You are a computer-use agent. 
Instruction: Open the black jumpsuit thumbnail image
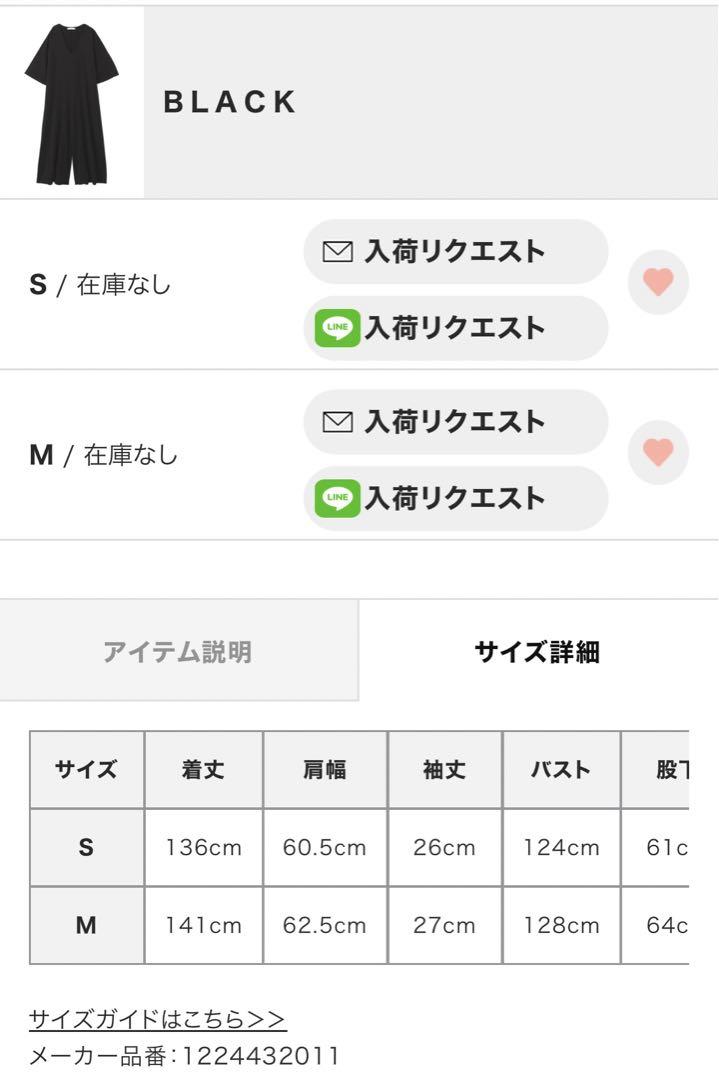pyautogui.click(x=72, y=103)
